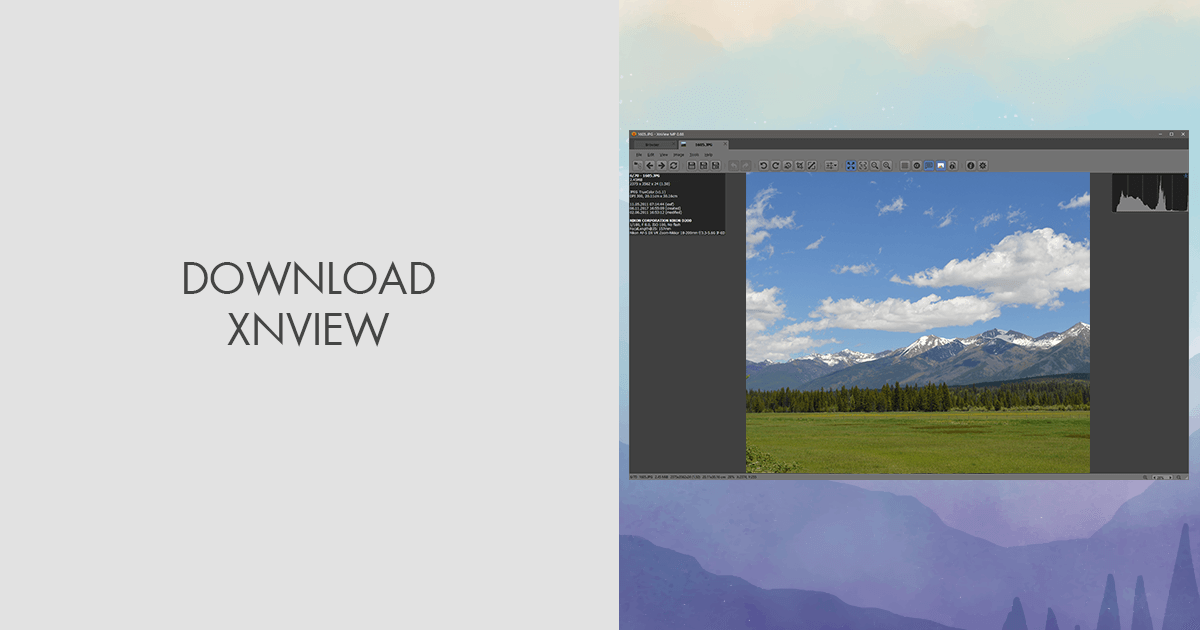Open the Image menu

(676, 155)
